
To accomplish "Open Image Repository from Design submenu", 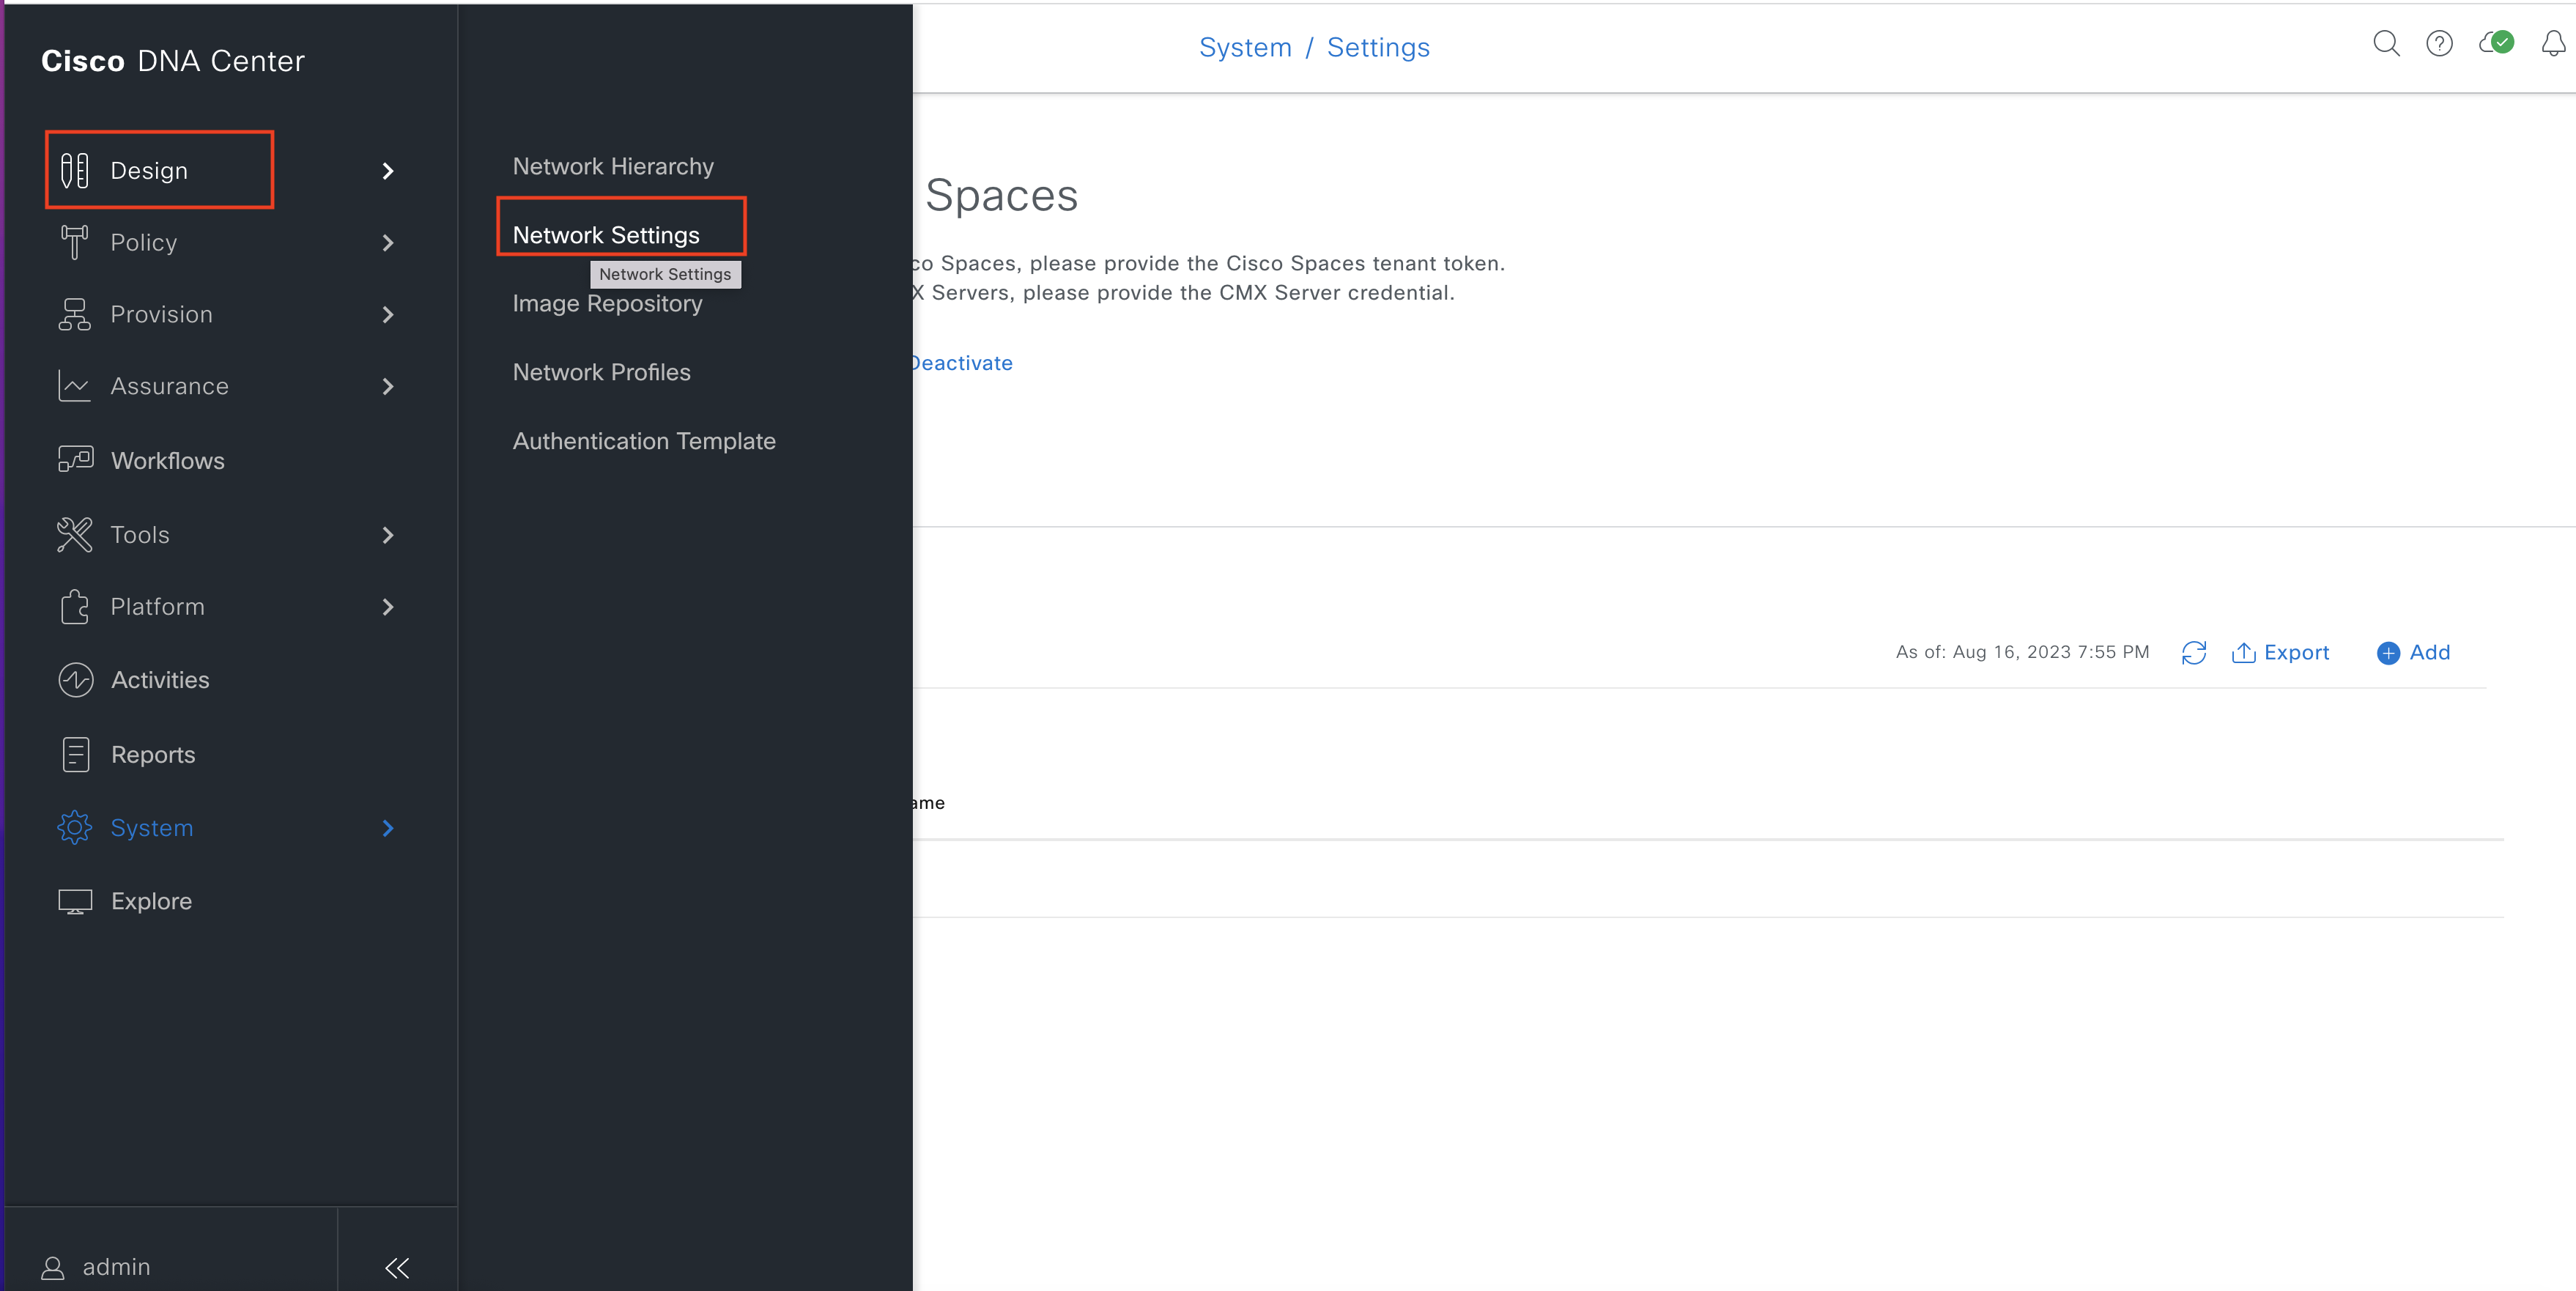I will [x=607, y=304].
